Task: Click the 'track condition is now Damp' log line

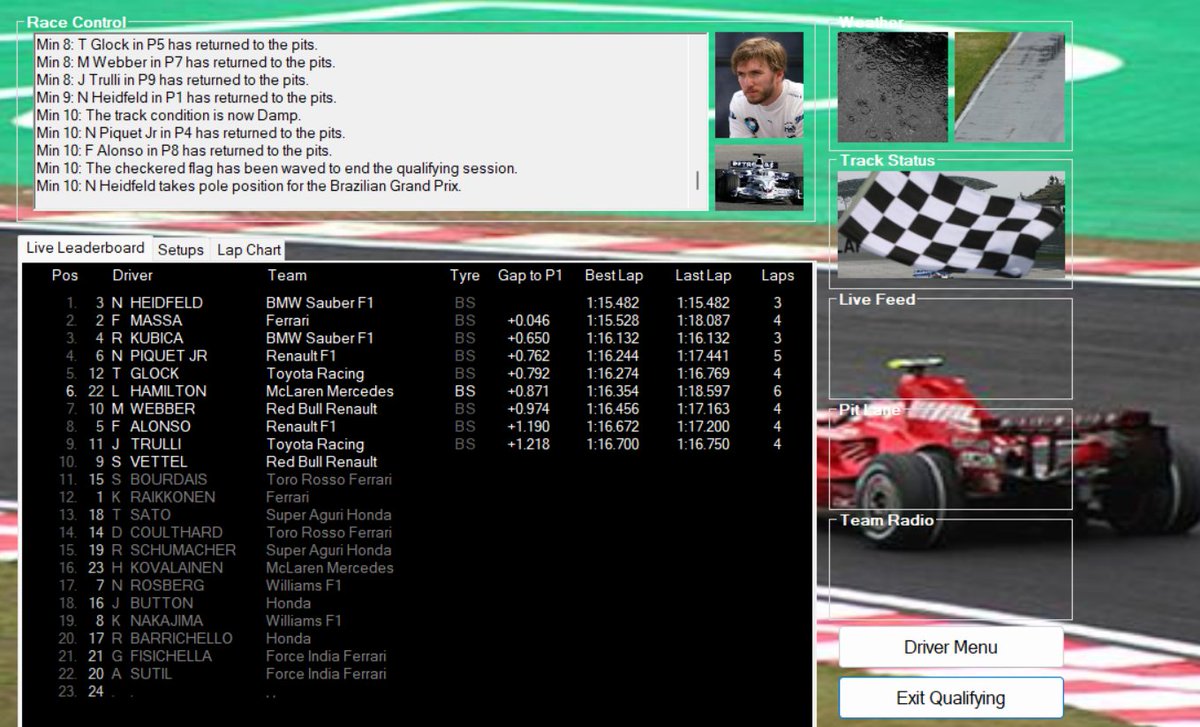Action: tap(168, 115)
